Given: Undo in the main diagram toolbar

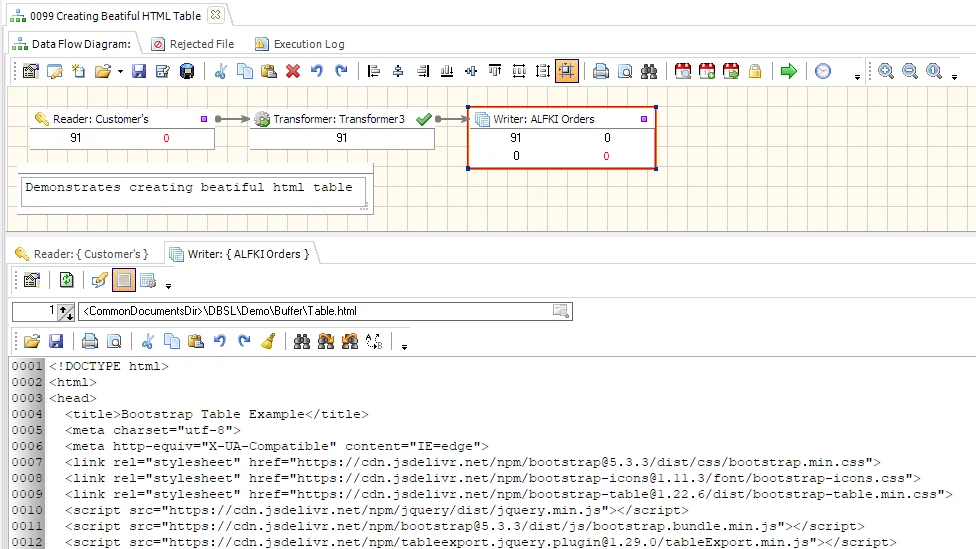Looking at the screenshot, I should 317,71.
